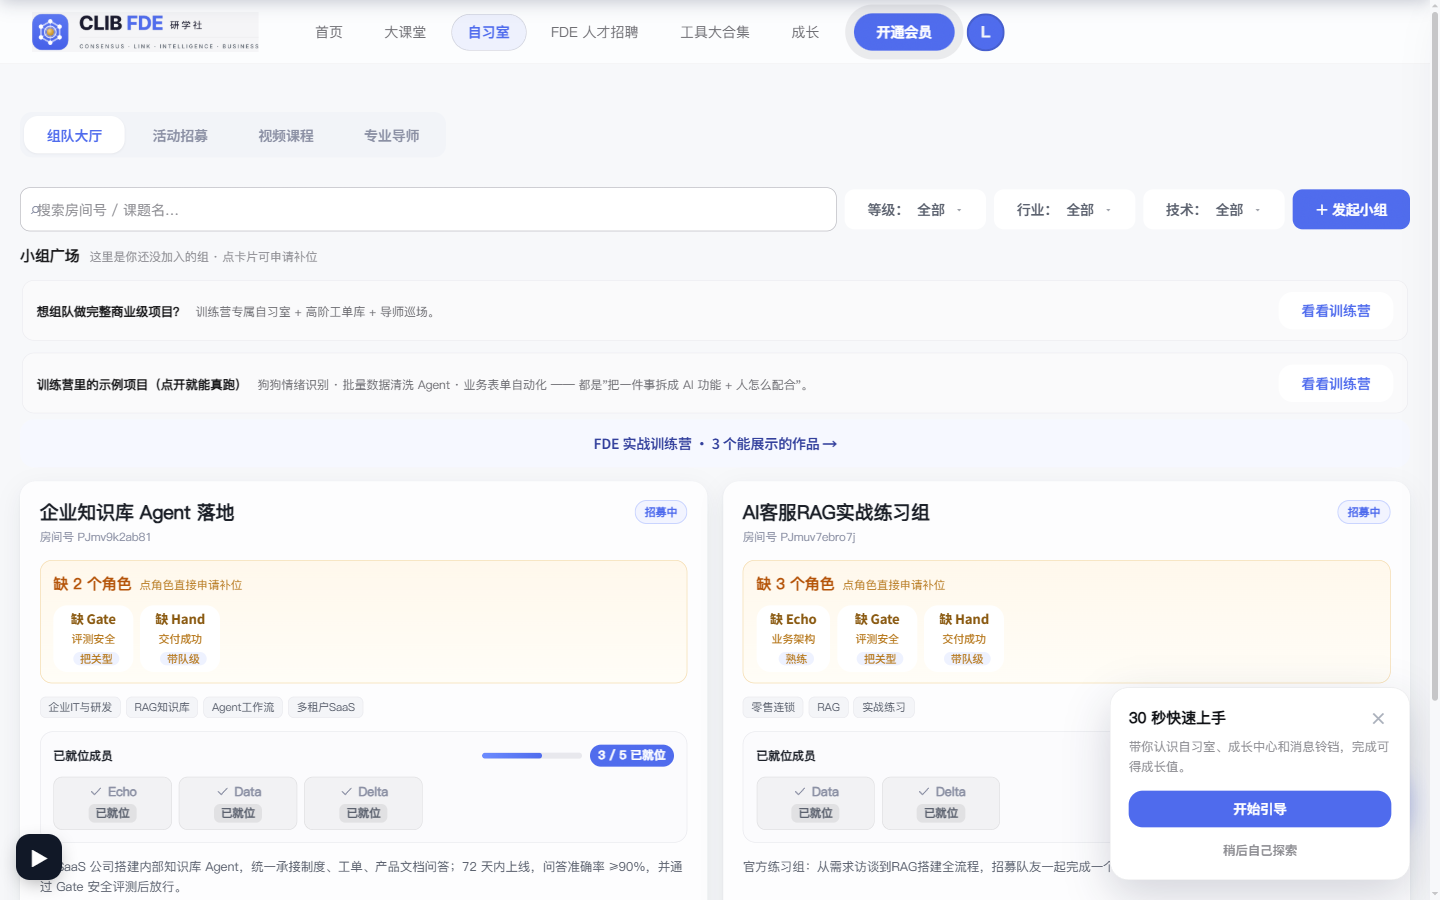Apply for 缺 Hand role in 企业知识库 card
The height and width of the screenshot is (900, 1440).
tap(180, 637)
